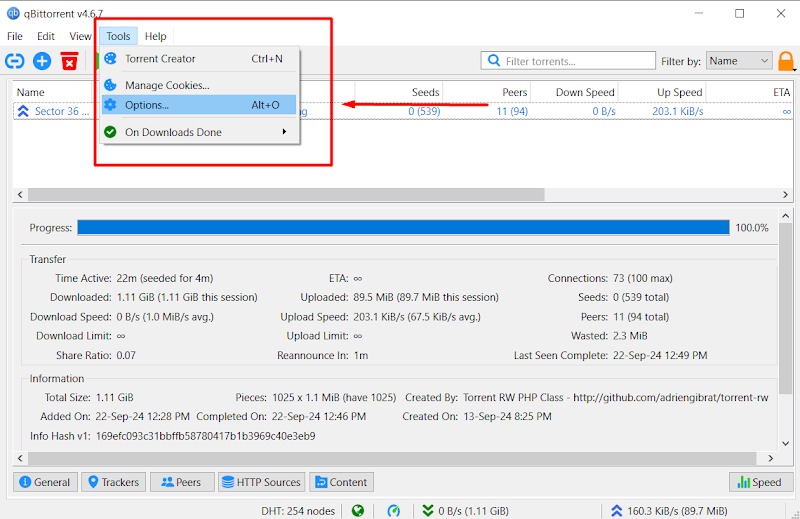Expand On Downloads Done submenu
This screenshot has width=800, height=519.
(x=199, y=132)
